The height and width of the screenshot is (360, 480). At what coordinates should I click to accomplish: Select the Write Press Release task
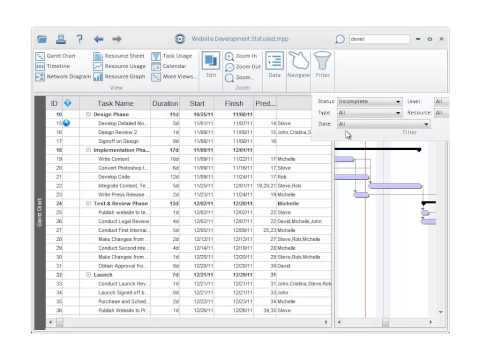click(x=189, y=194)
